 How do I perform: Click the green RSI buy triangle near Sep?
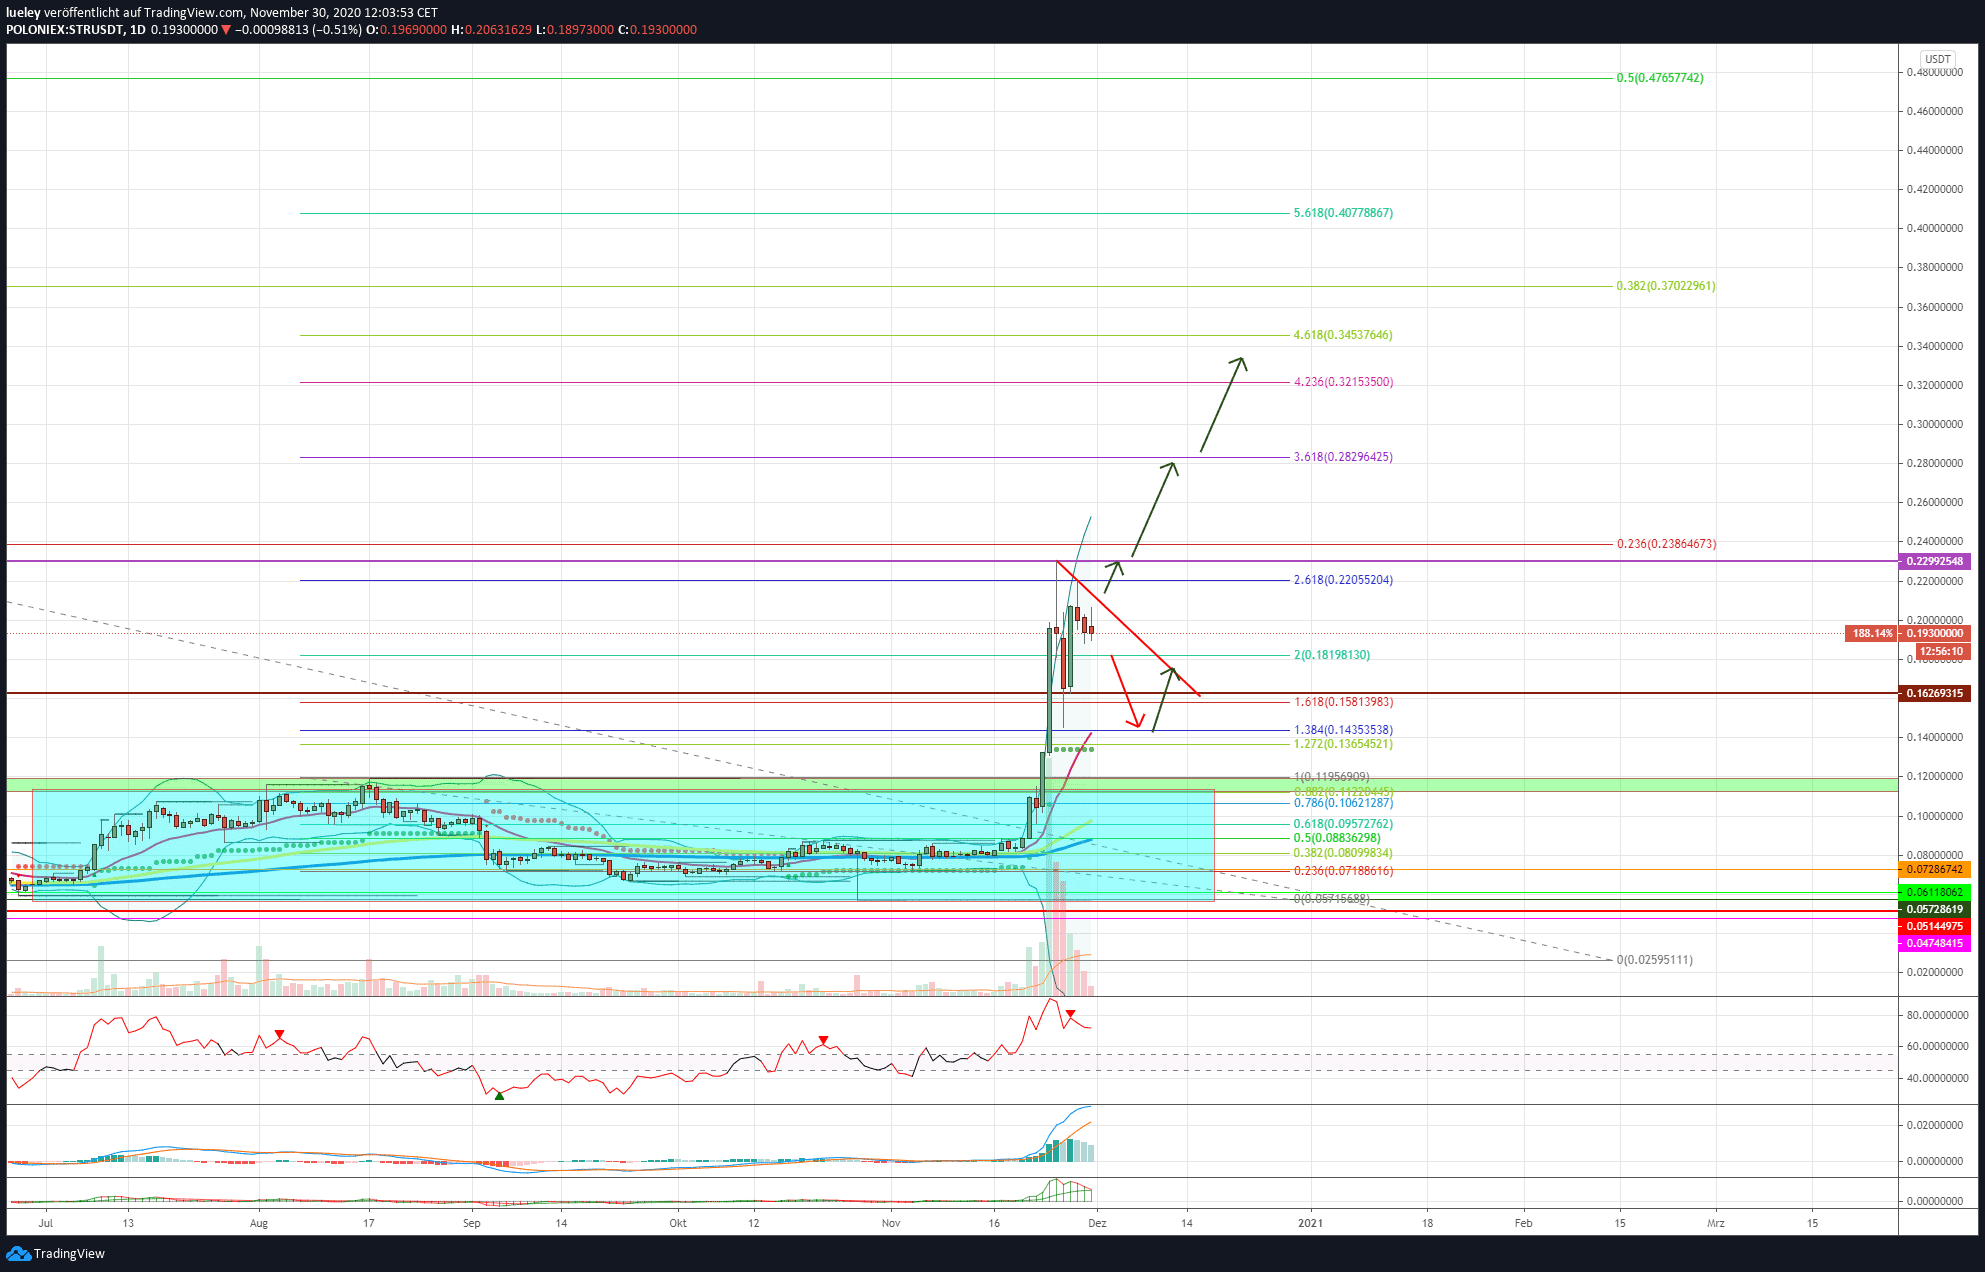click(499, 1096)
